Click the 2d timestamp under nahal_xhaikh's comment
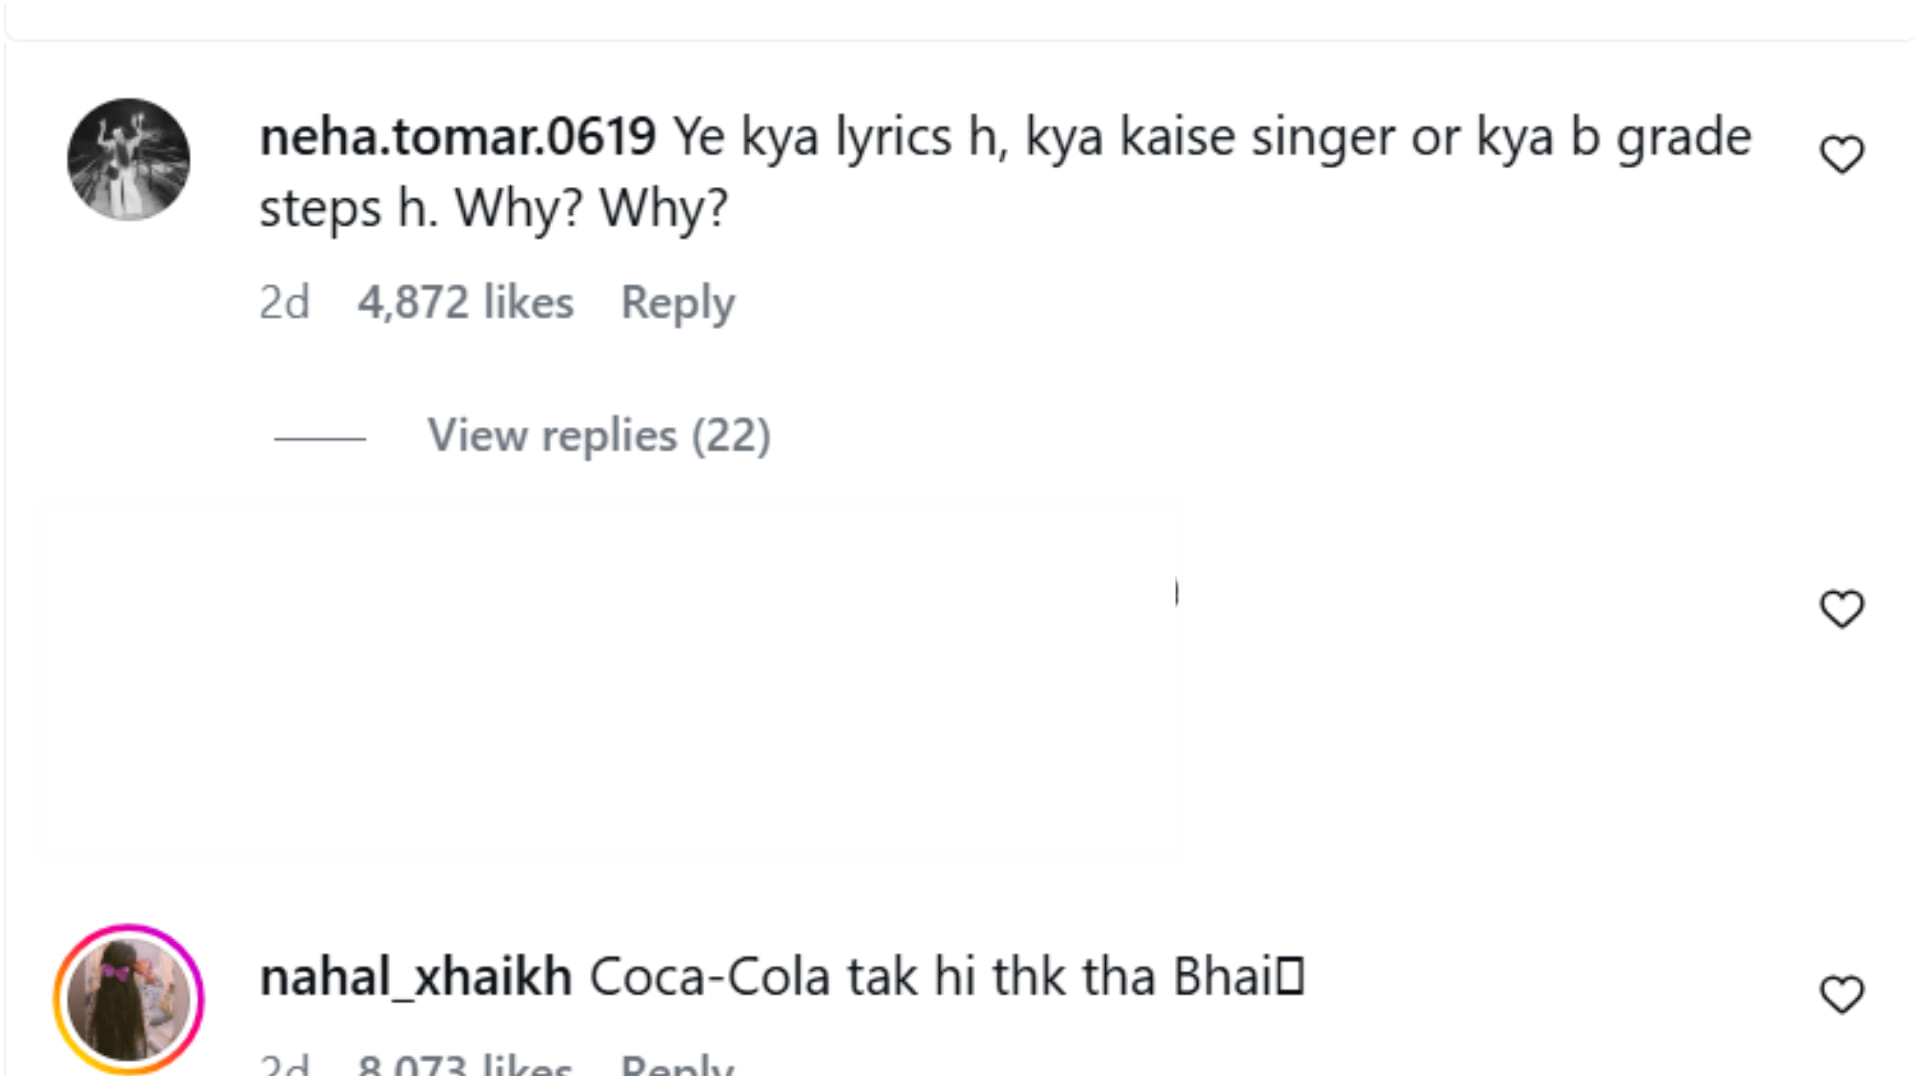Image resolution: width=1920 pixels, height=1080 pixels. [284, 1067]
